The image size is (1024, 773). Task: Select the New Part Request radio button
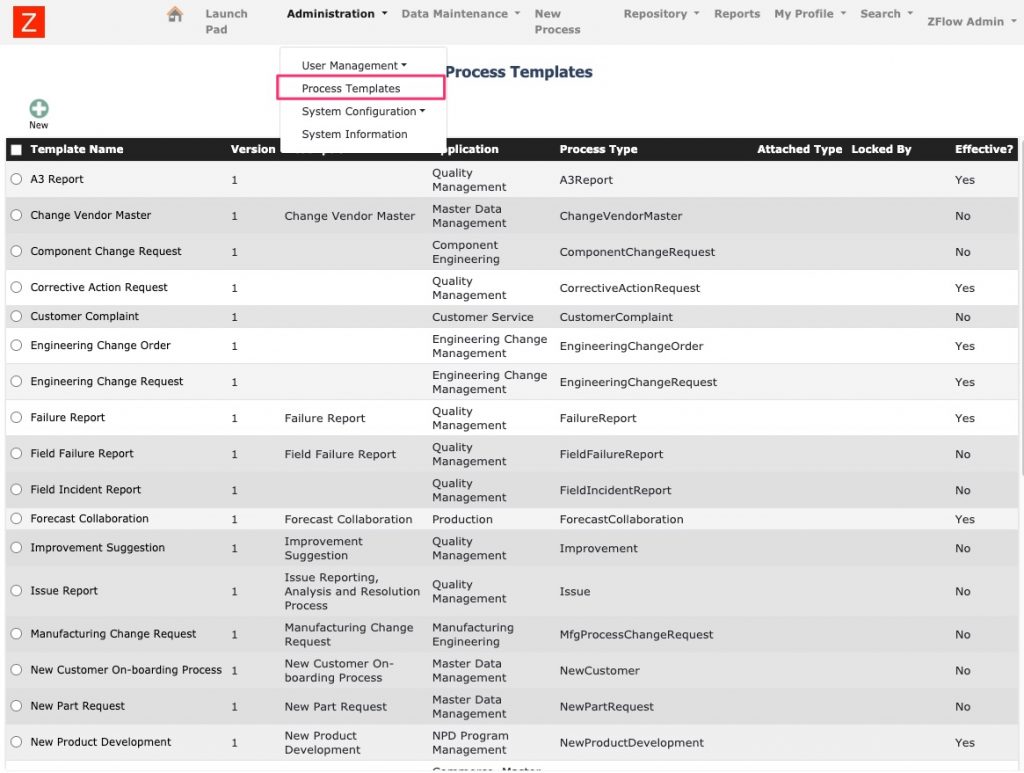(16, 705)
